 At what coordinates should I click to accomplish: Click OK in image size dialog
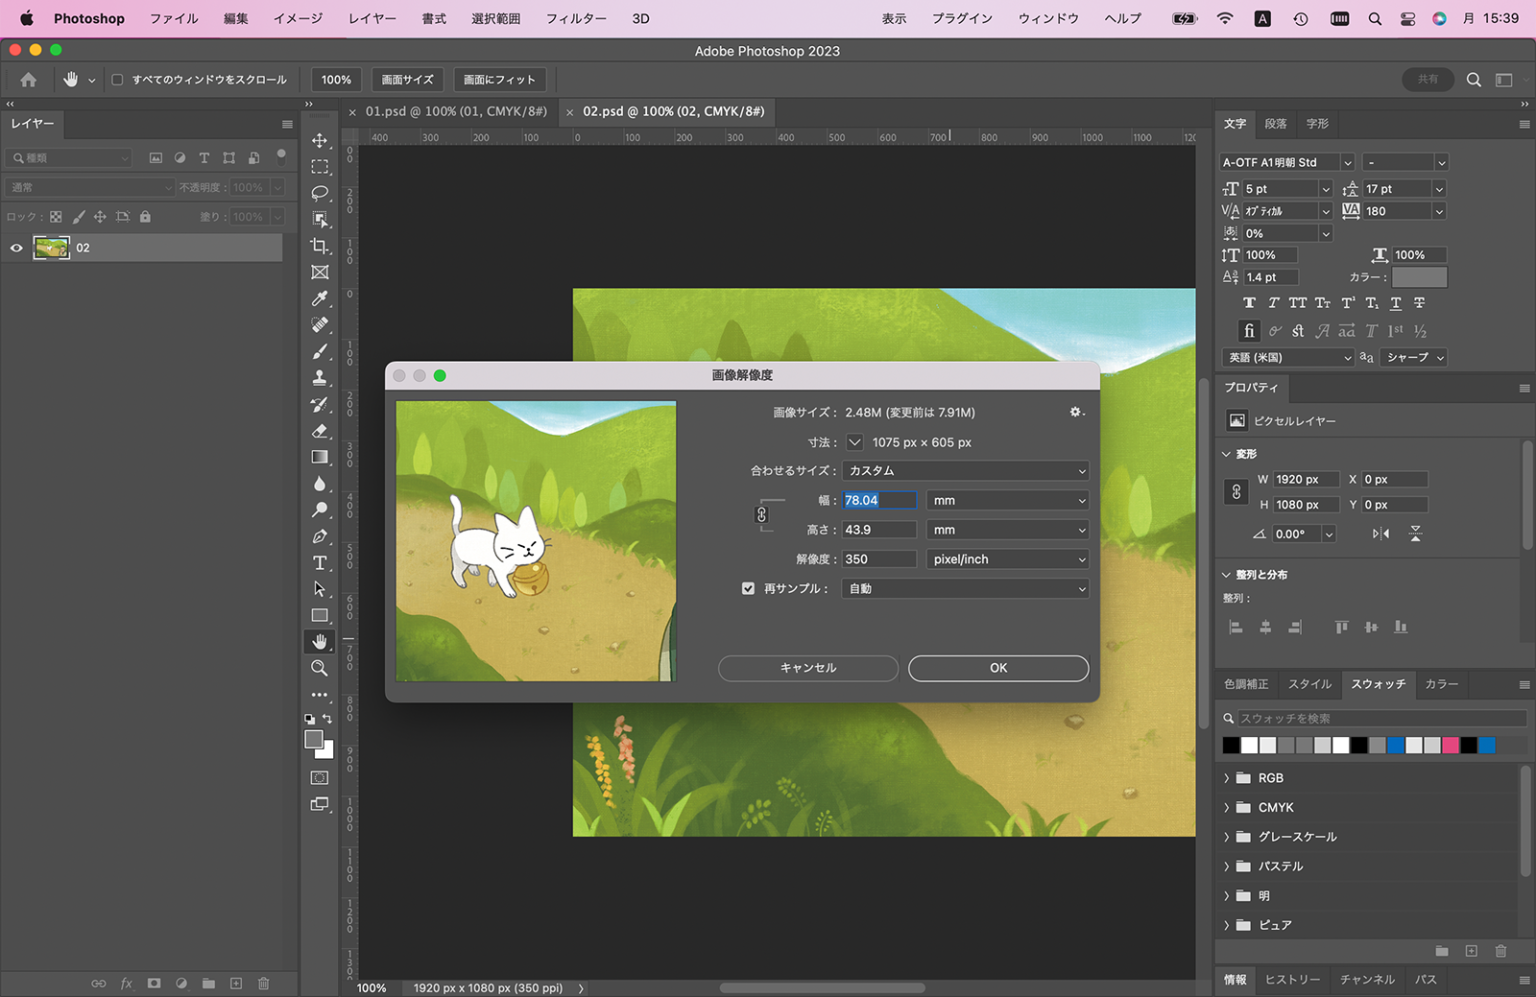(998, 668)
